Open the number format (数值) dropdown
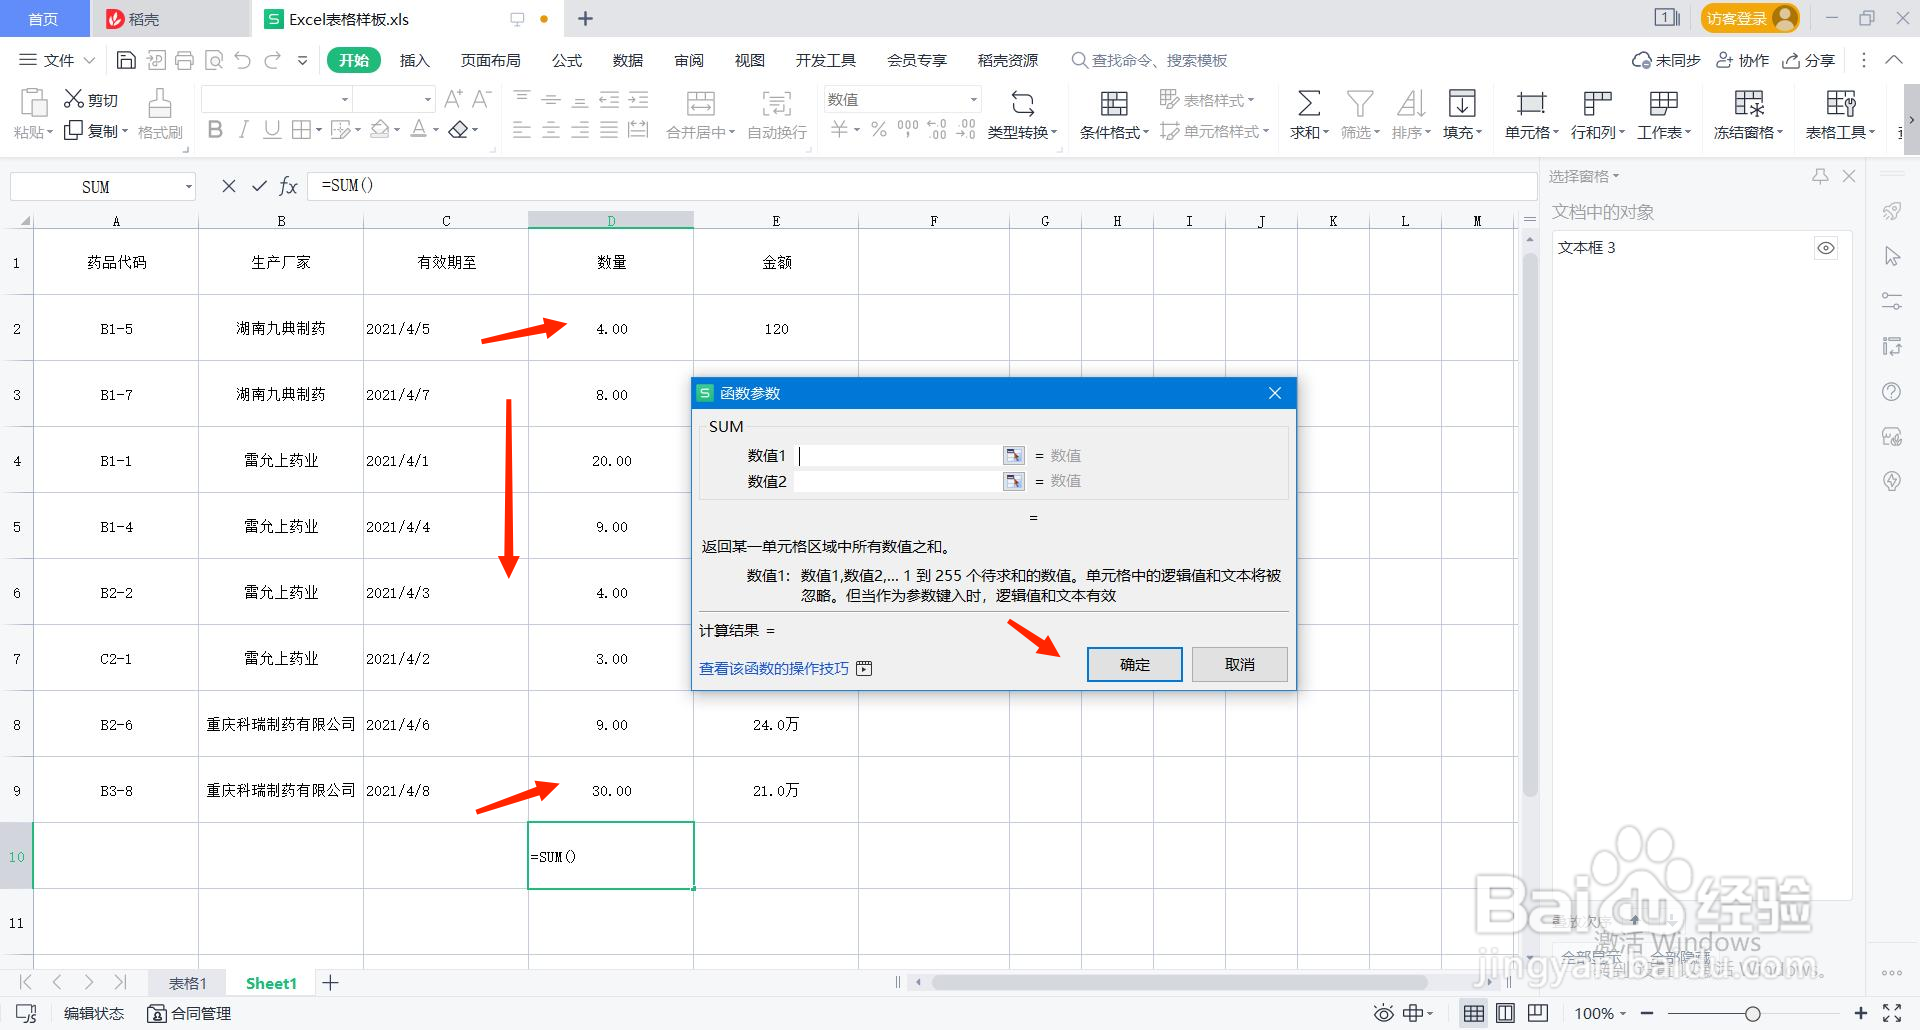The image size is (1920, 1030). (x=973, y=99)
